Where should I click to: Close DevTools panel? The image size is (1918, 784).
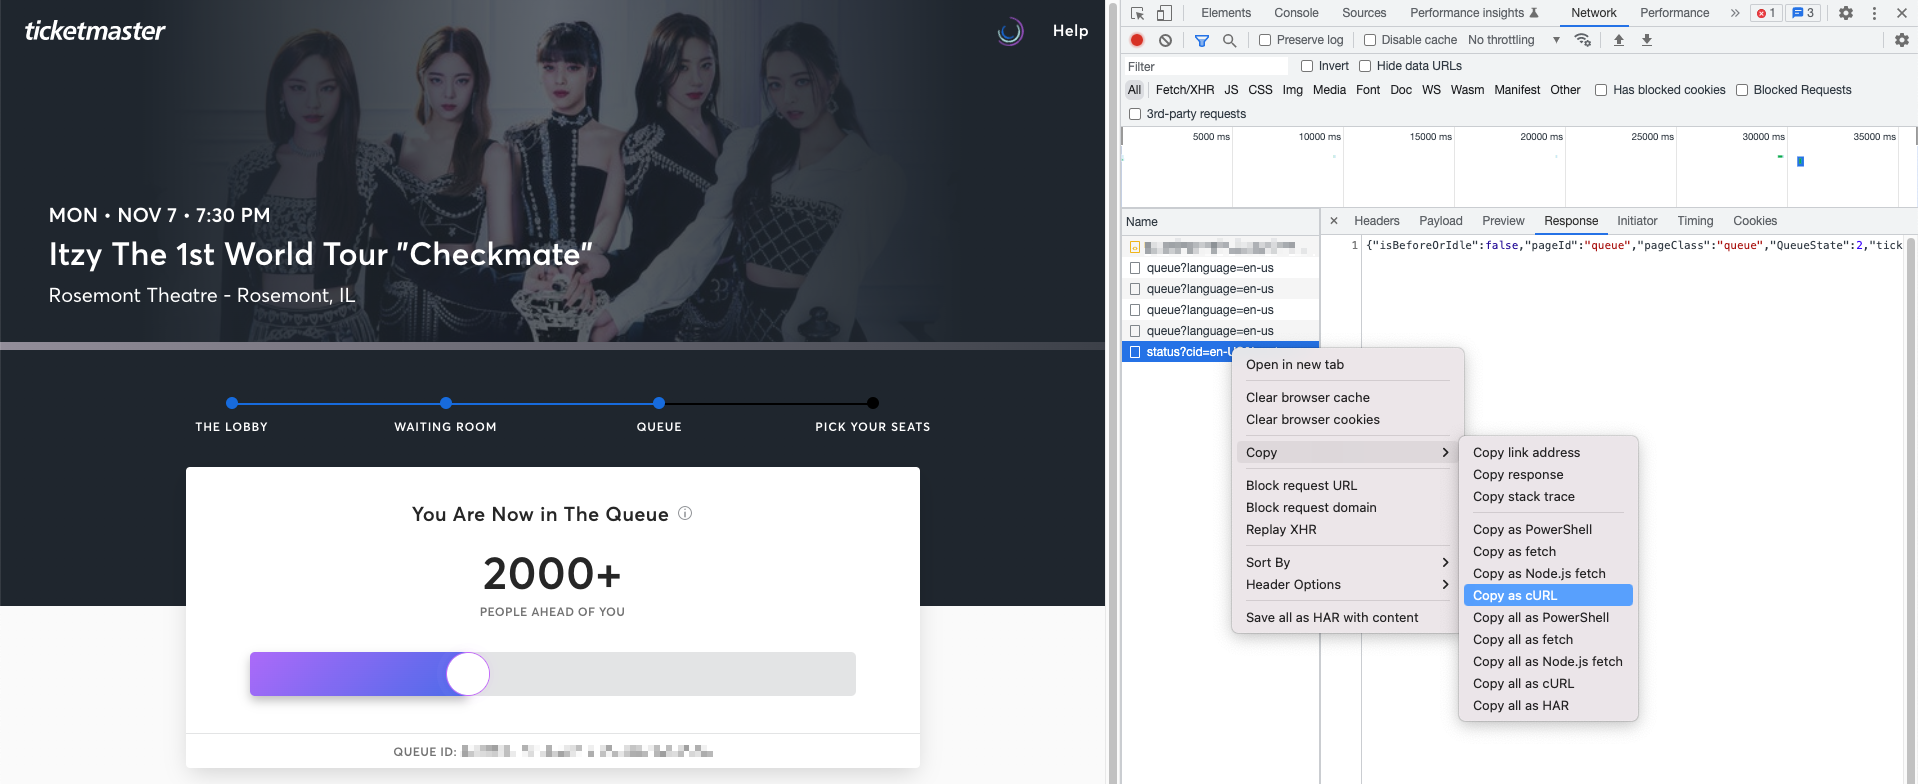1902,13
